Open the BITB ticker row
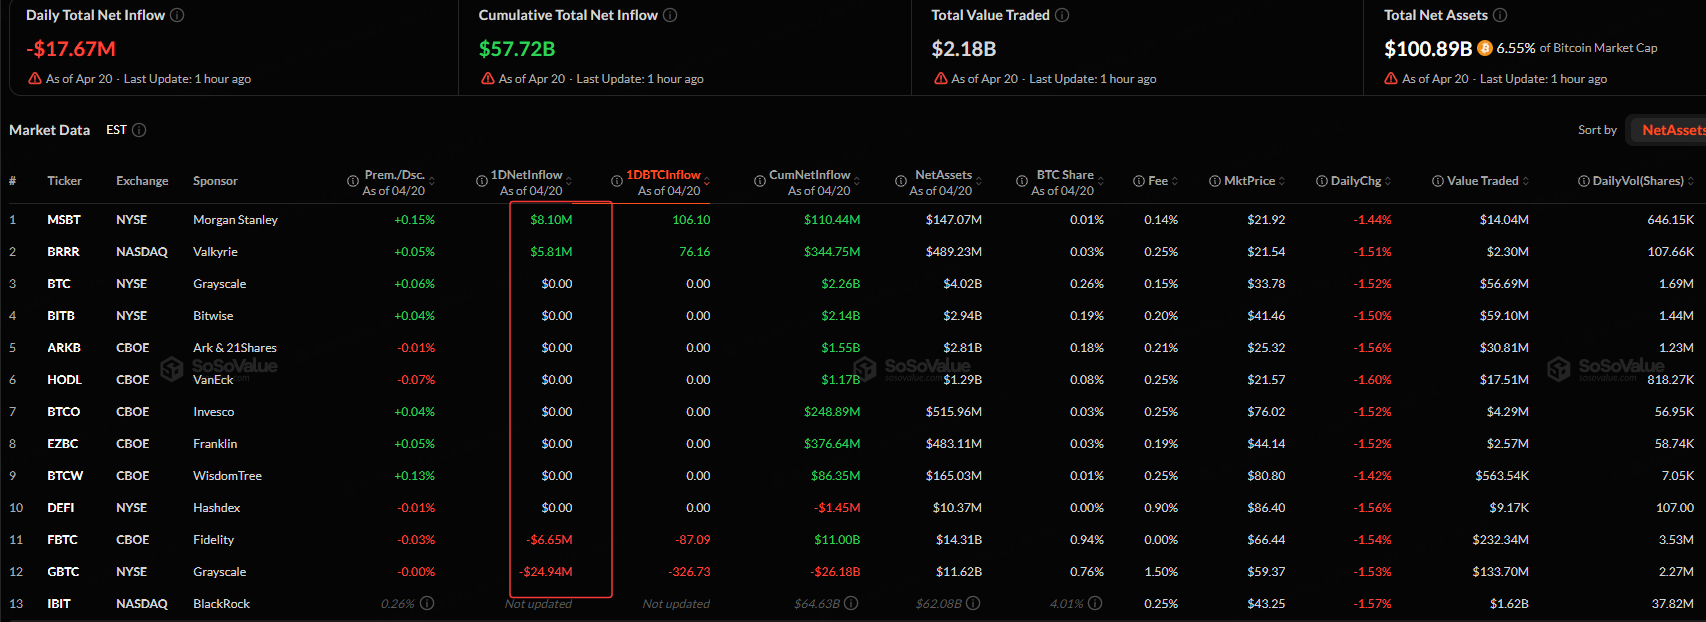This screenshot has height=622, width=1706. (61, 315)
